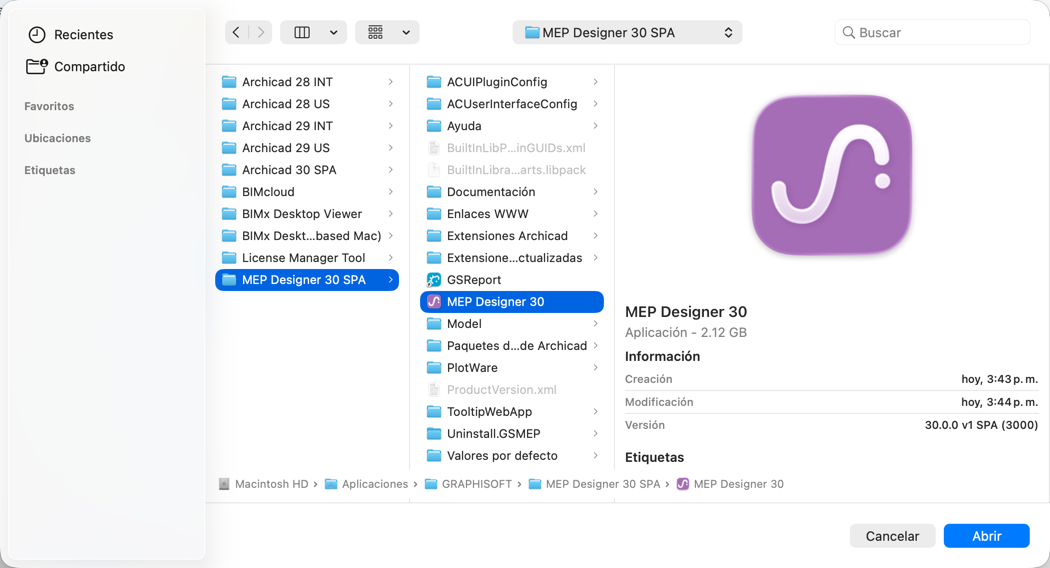The height and width of the screenshot is (568, 1050).
Task: Select the BIMcloud folder
Action: 307,192
